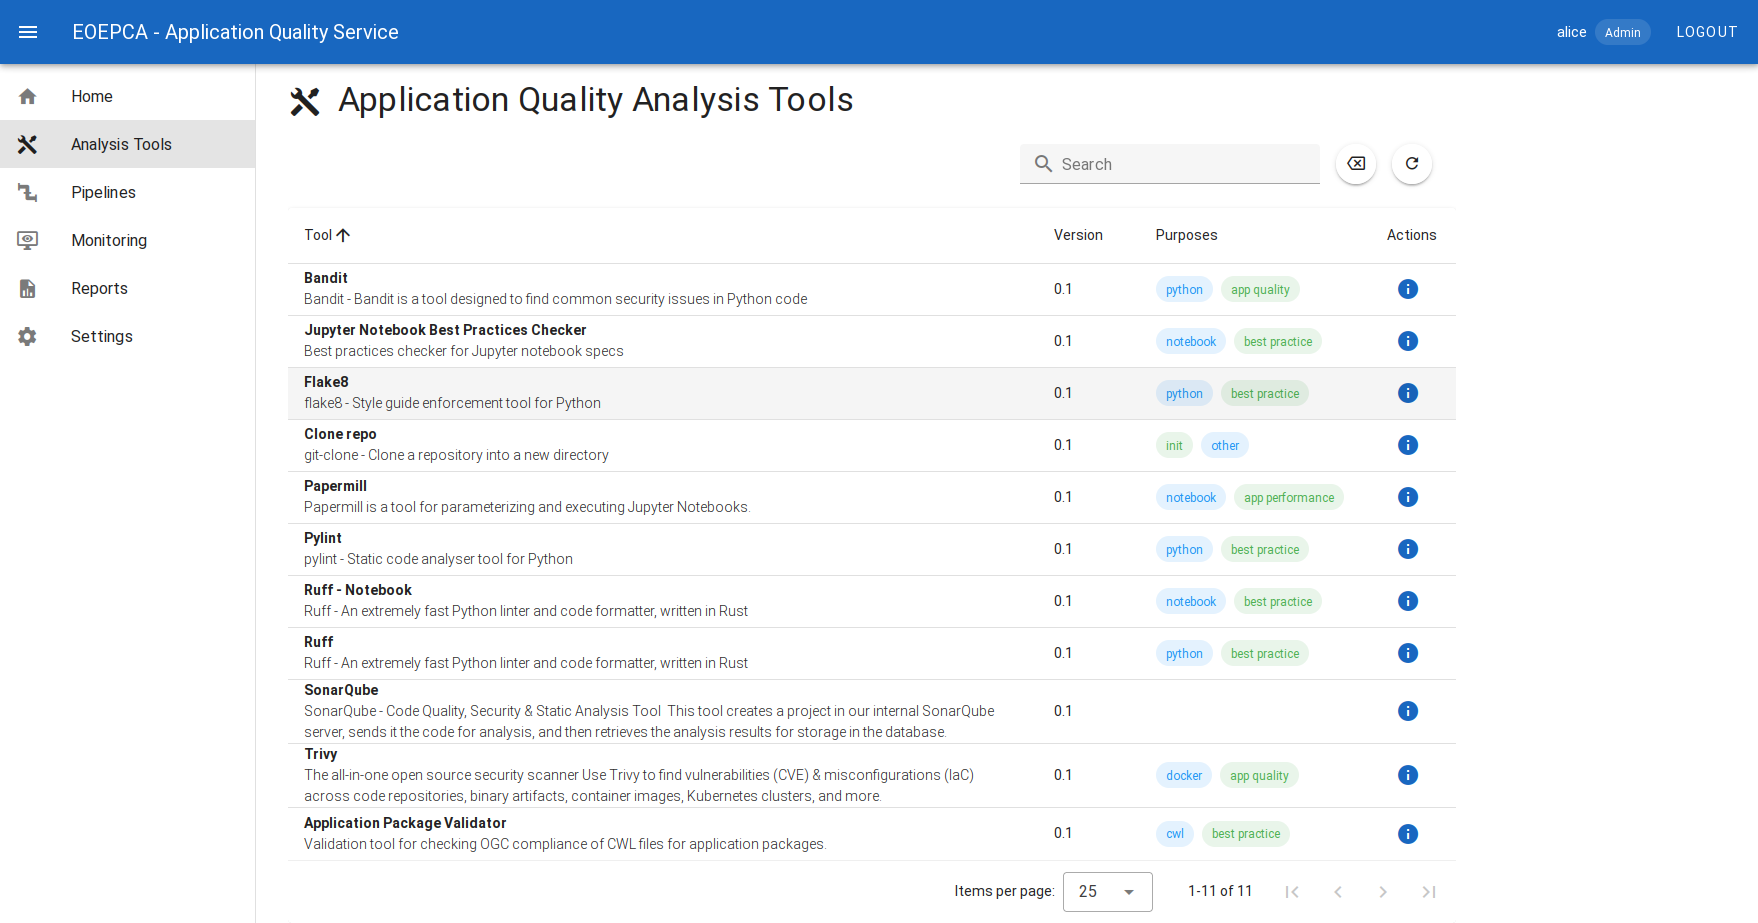Open Pipelines from the sidebar
1758x923 pixels.
(128, 192)
